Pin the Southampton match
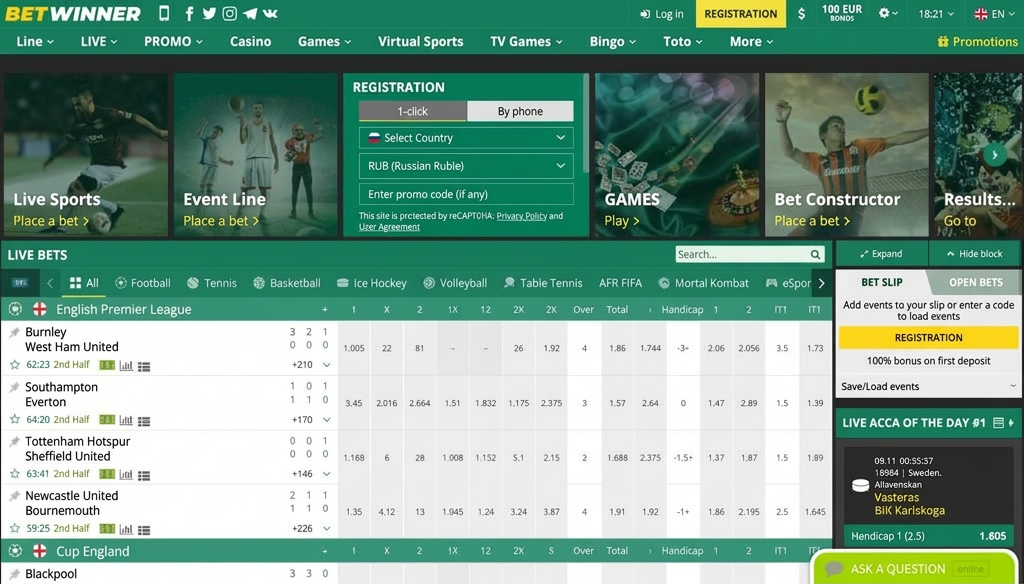 pyautogui.click(x=14, y=388)
